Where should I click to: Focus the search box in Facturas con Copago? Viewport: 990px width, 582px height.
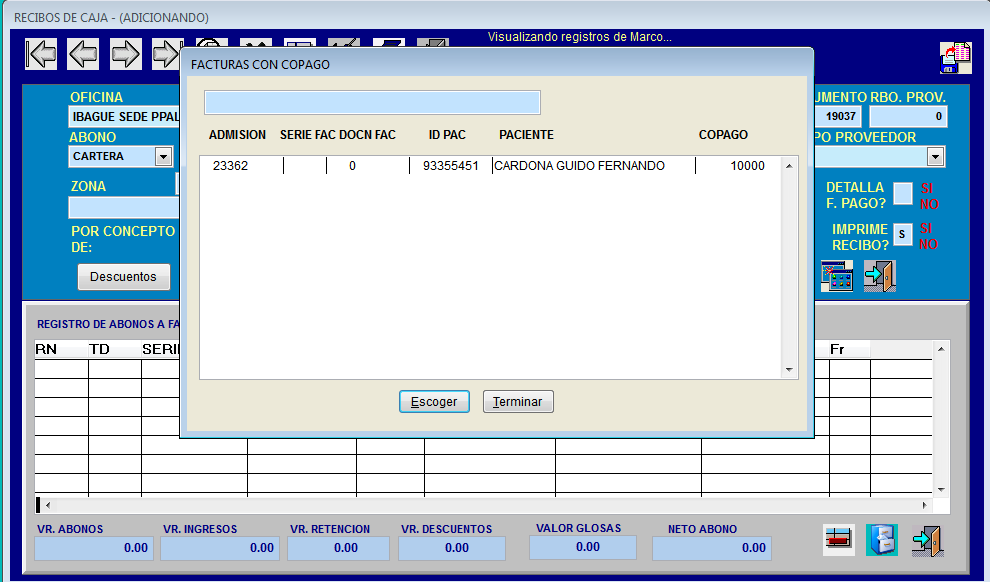point(373,102)
